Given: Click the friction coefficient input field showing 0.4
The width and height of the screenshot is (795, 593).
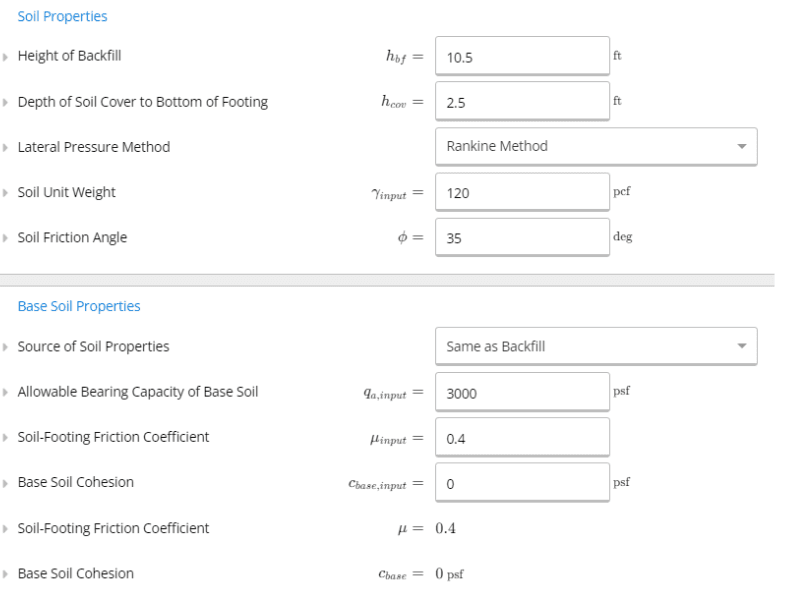Looking at the screenshot, I should coord(522,437).
